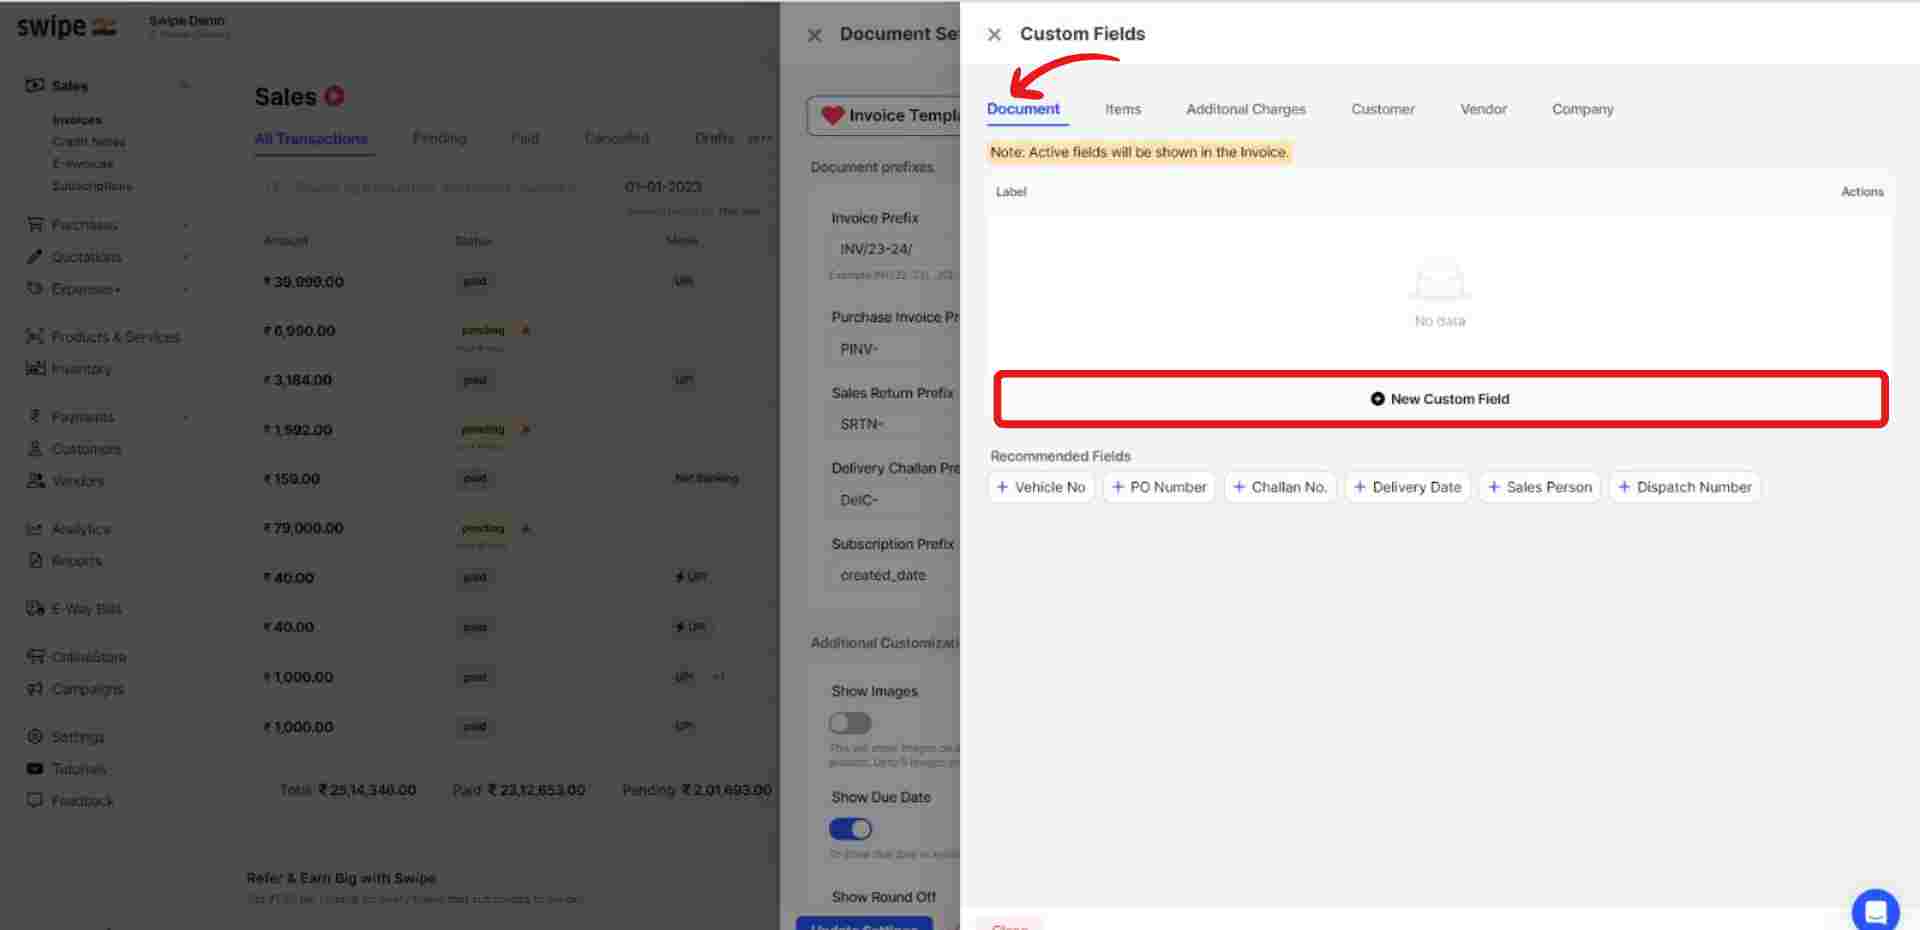Edit the Purchase Invoice Prefix field

tap(893, 349)
